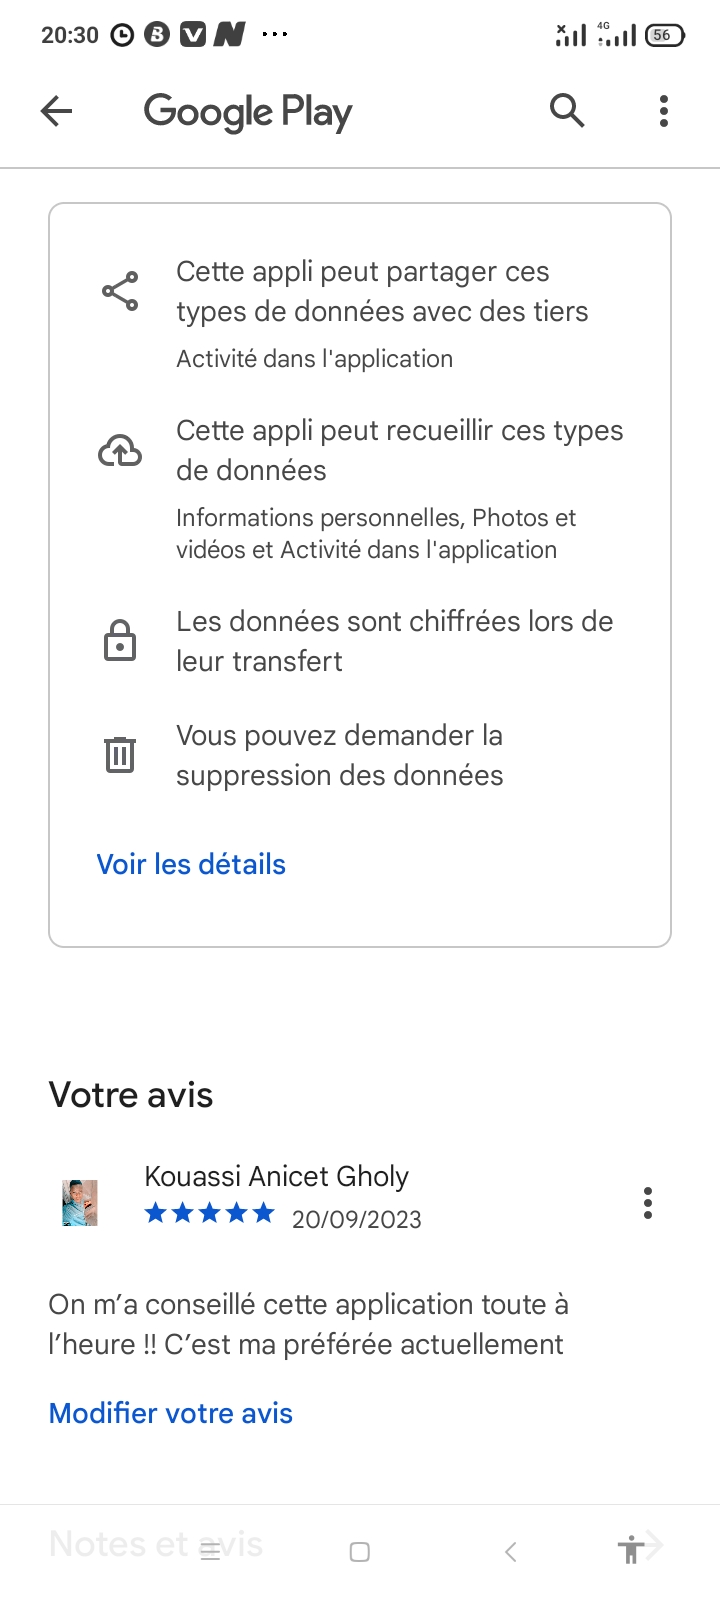The height and width of the screenshot is (1600, 720).
Task: Tap the back arrow in header
Action: pyautogui.click(x=57, y=111)
